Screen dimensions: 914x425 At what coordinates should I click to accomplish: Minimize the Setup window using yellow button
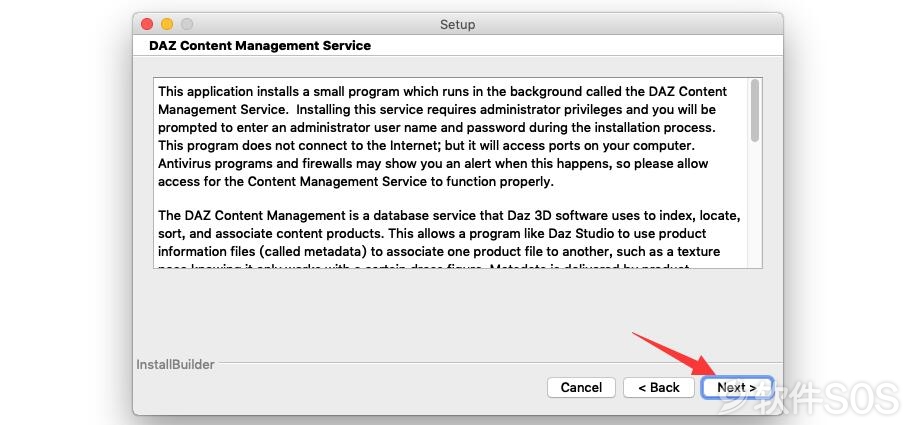click(x=167, y=24)
